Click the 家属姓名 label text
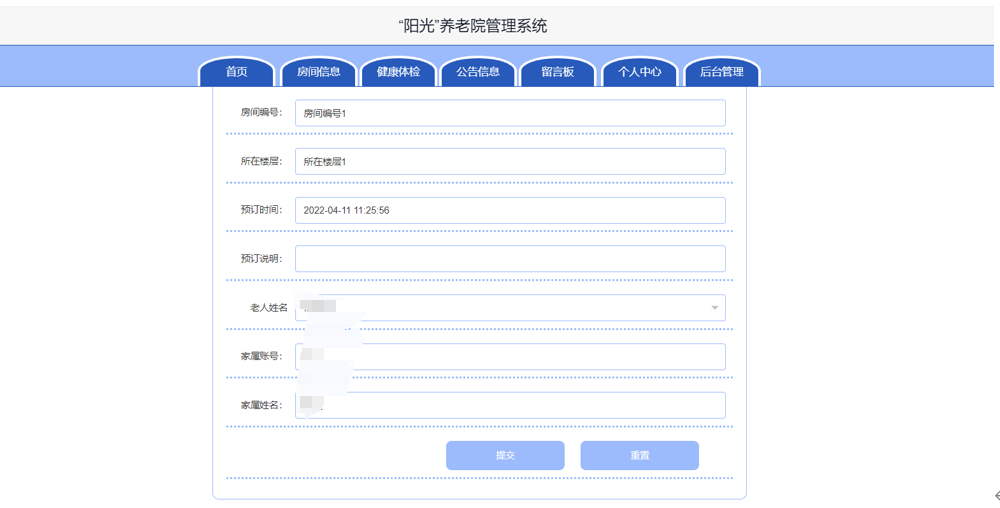This screenshot has width=1000, height=508. pyautogui.click(x=261, y=405)
